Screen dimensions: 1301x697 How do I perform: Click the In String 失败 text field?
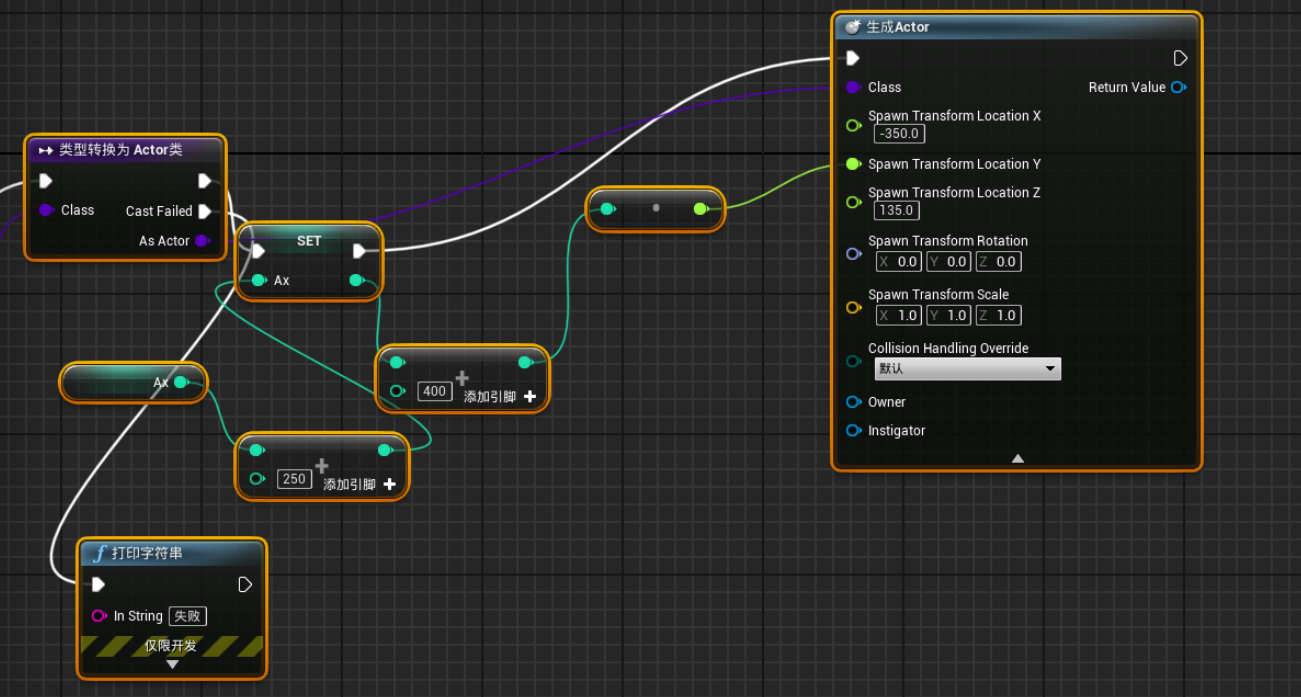coord(187,616)
